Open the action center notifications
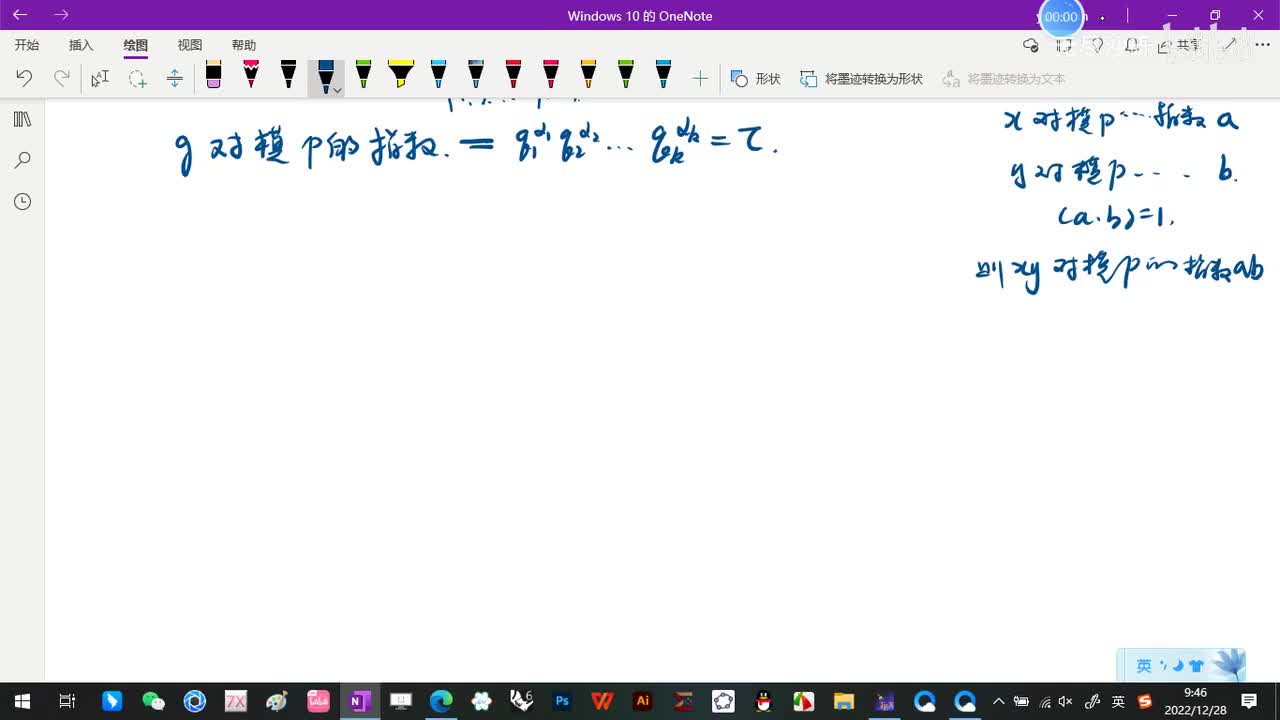 tap(1249, 701)
